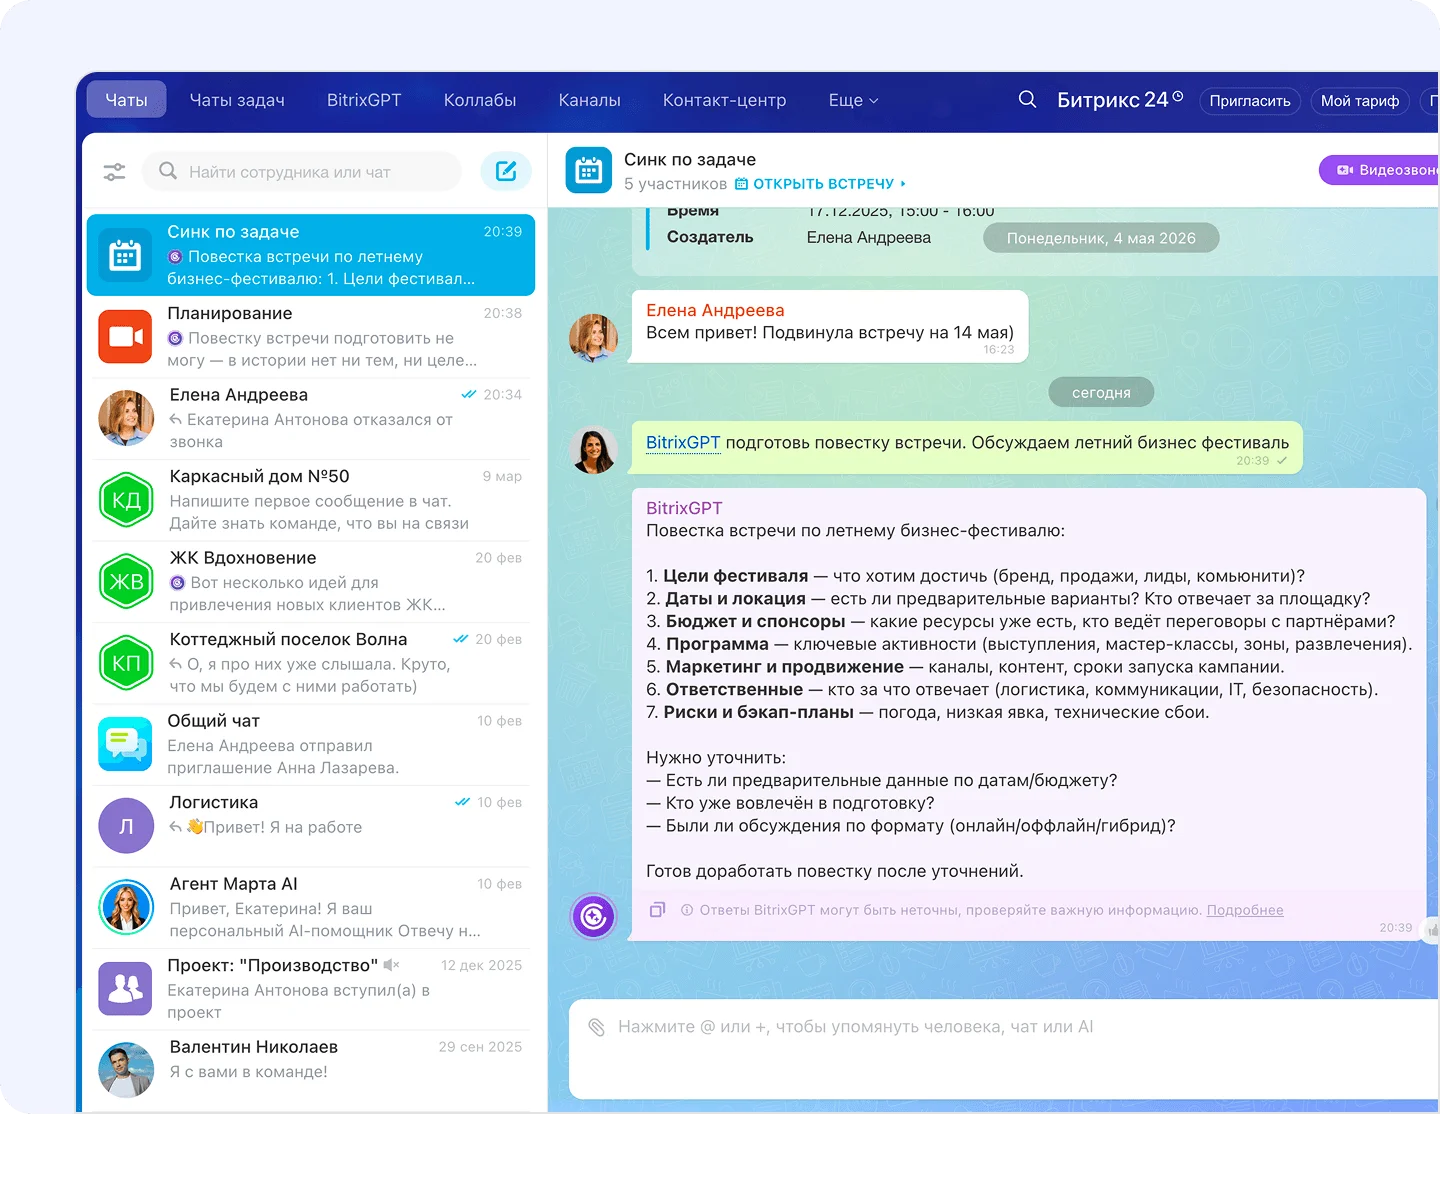Open the Коллабы tab
Image resolution: width=1440 pixels, height=1182 pixels.
[480, 100]
